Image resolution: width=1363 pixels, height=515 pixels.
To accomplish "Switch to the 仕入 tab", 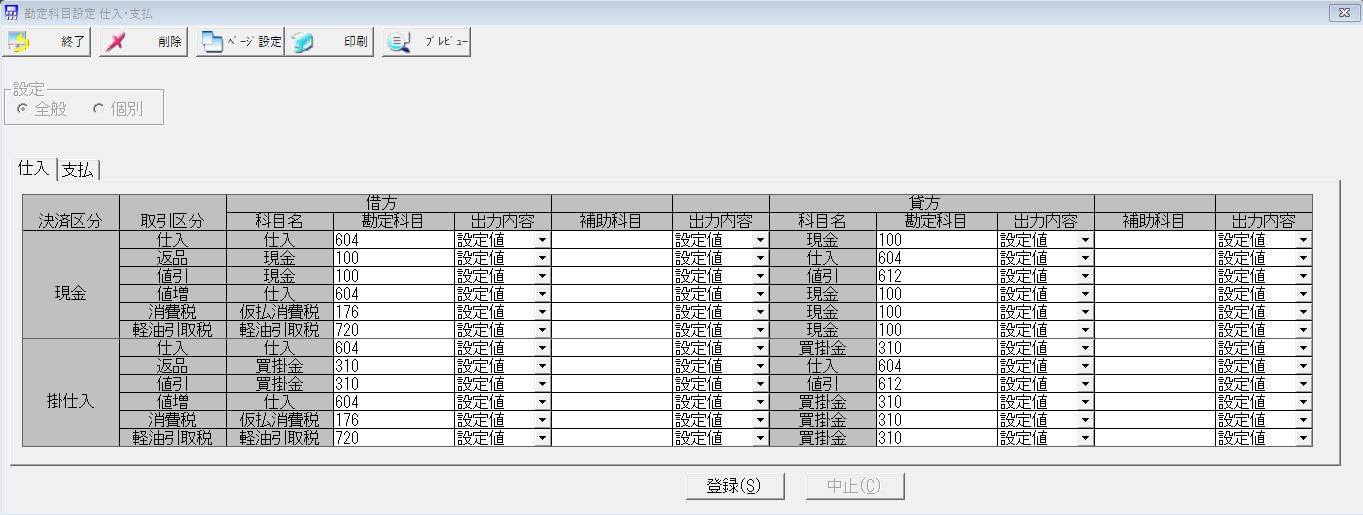I will point(33,168).
